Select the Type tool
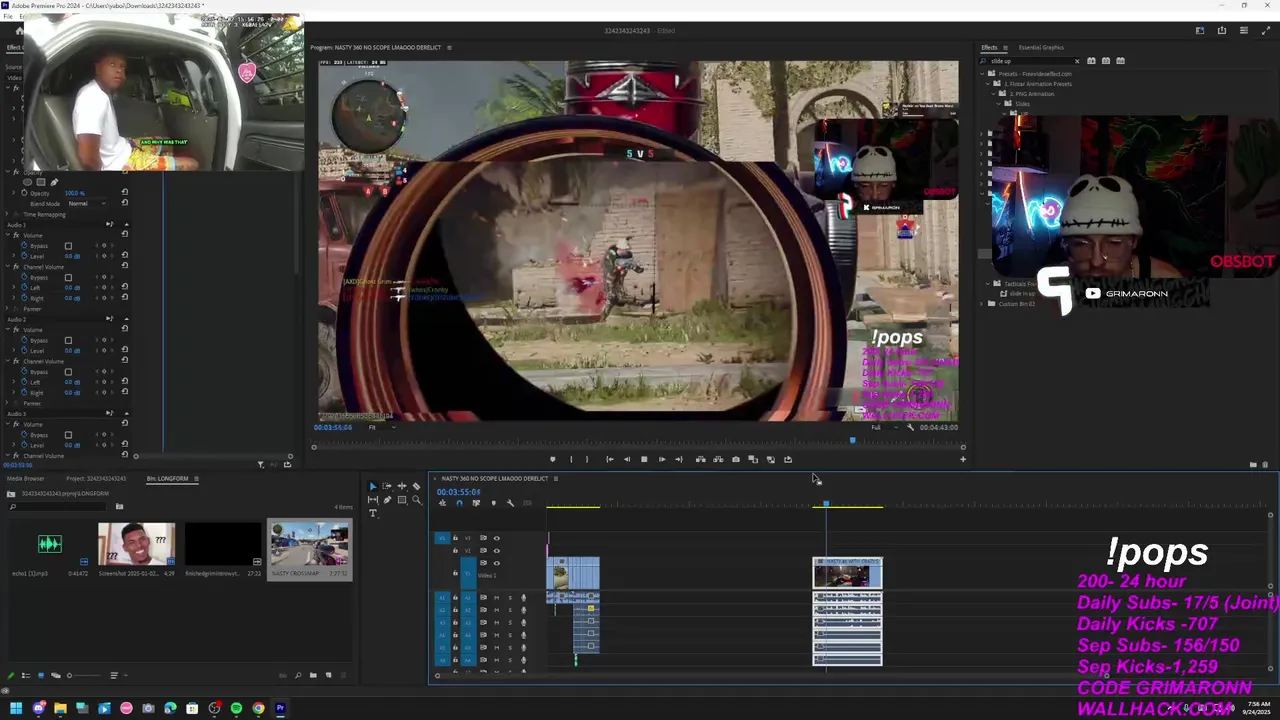 click(x=372, y=513)
